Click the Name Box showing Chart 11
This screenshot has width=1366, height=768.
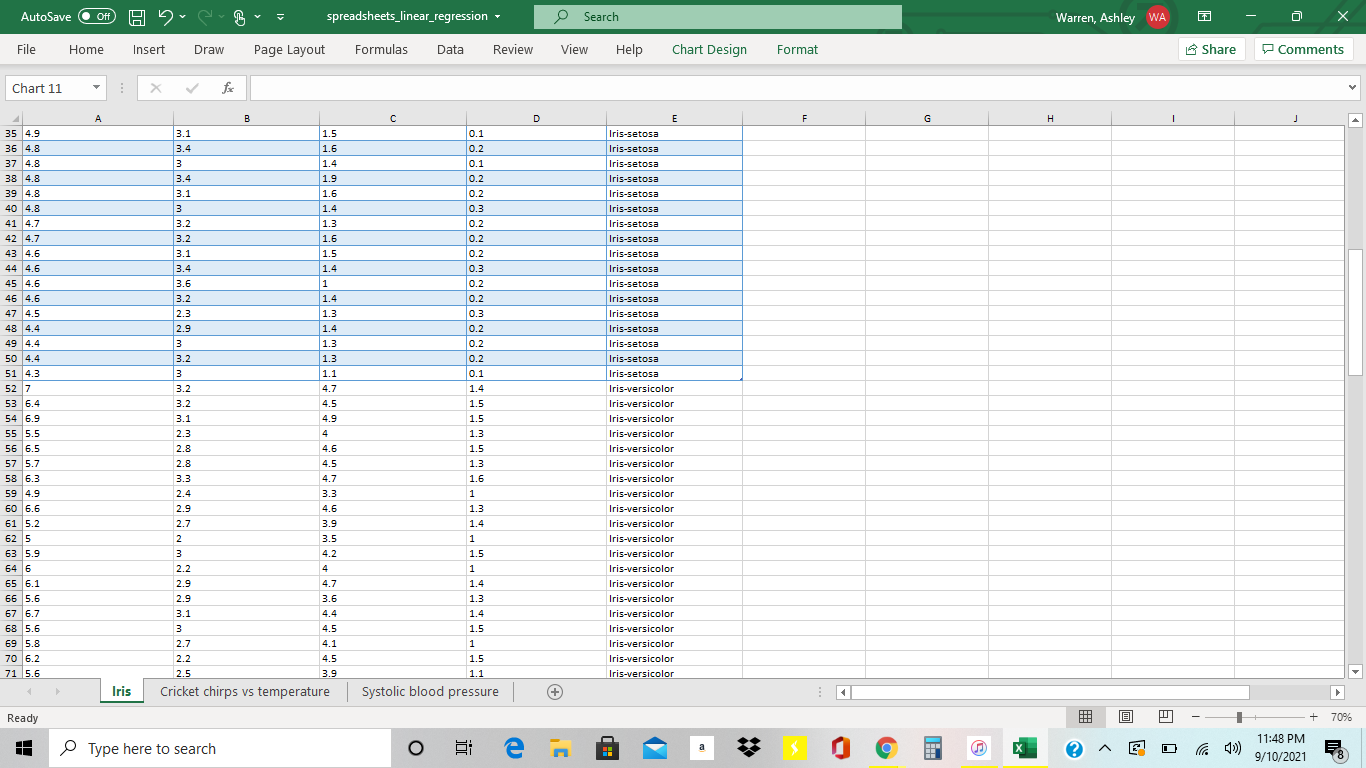46,88
